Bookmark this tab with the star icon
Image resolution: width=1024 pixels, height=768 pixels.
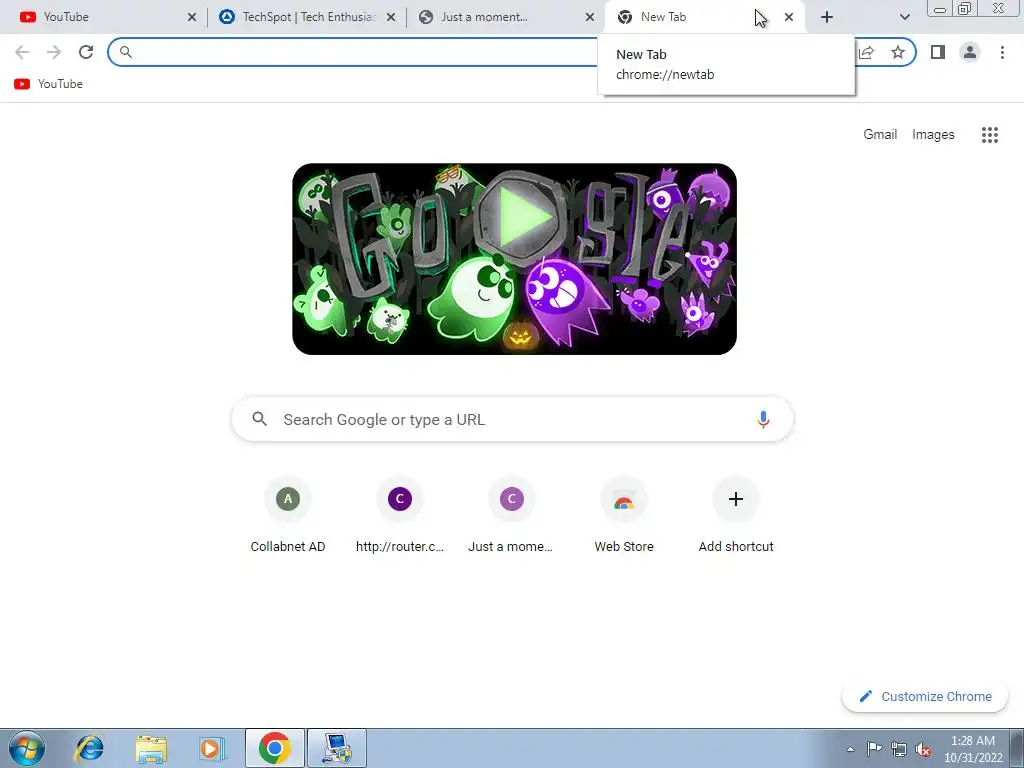pyautogui.click(x=898, y=52)
